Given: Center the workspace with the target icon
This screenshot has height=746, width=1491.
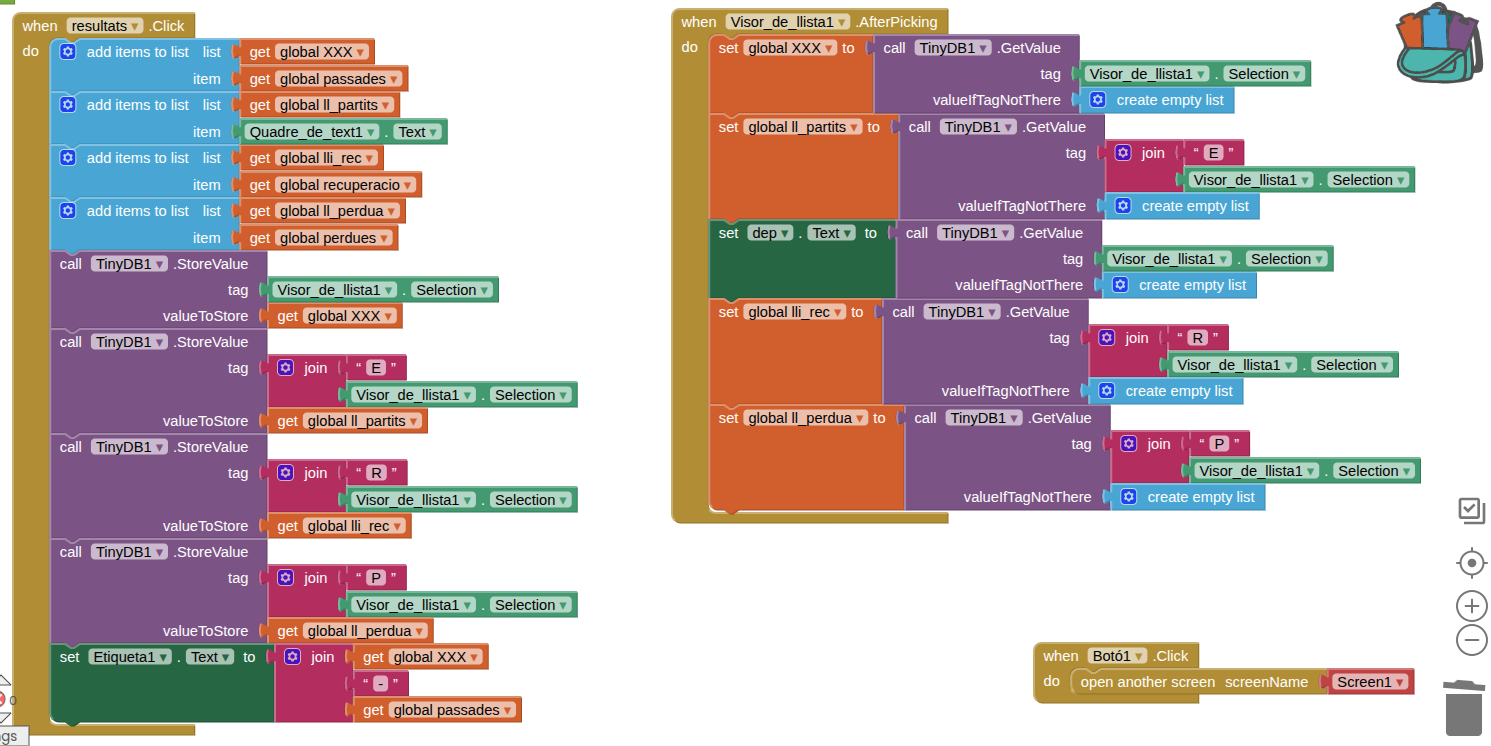Looking at the screenshot, I should click(1471, 563).
